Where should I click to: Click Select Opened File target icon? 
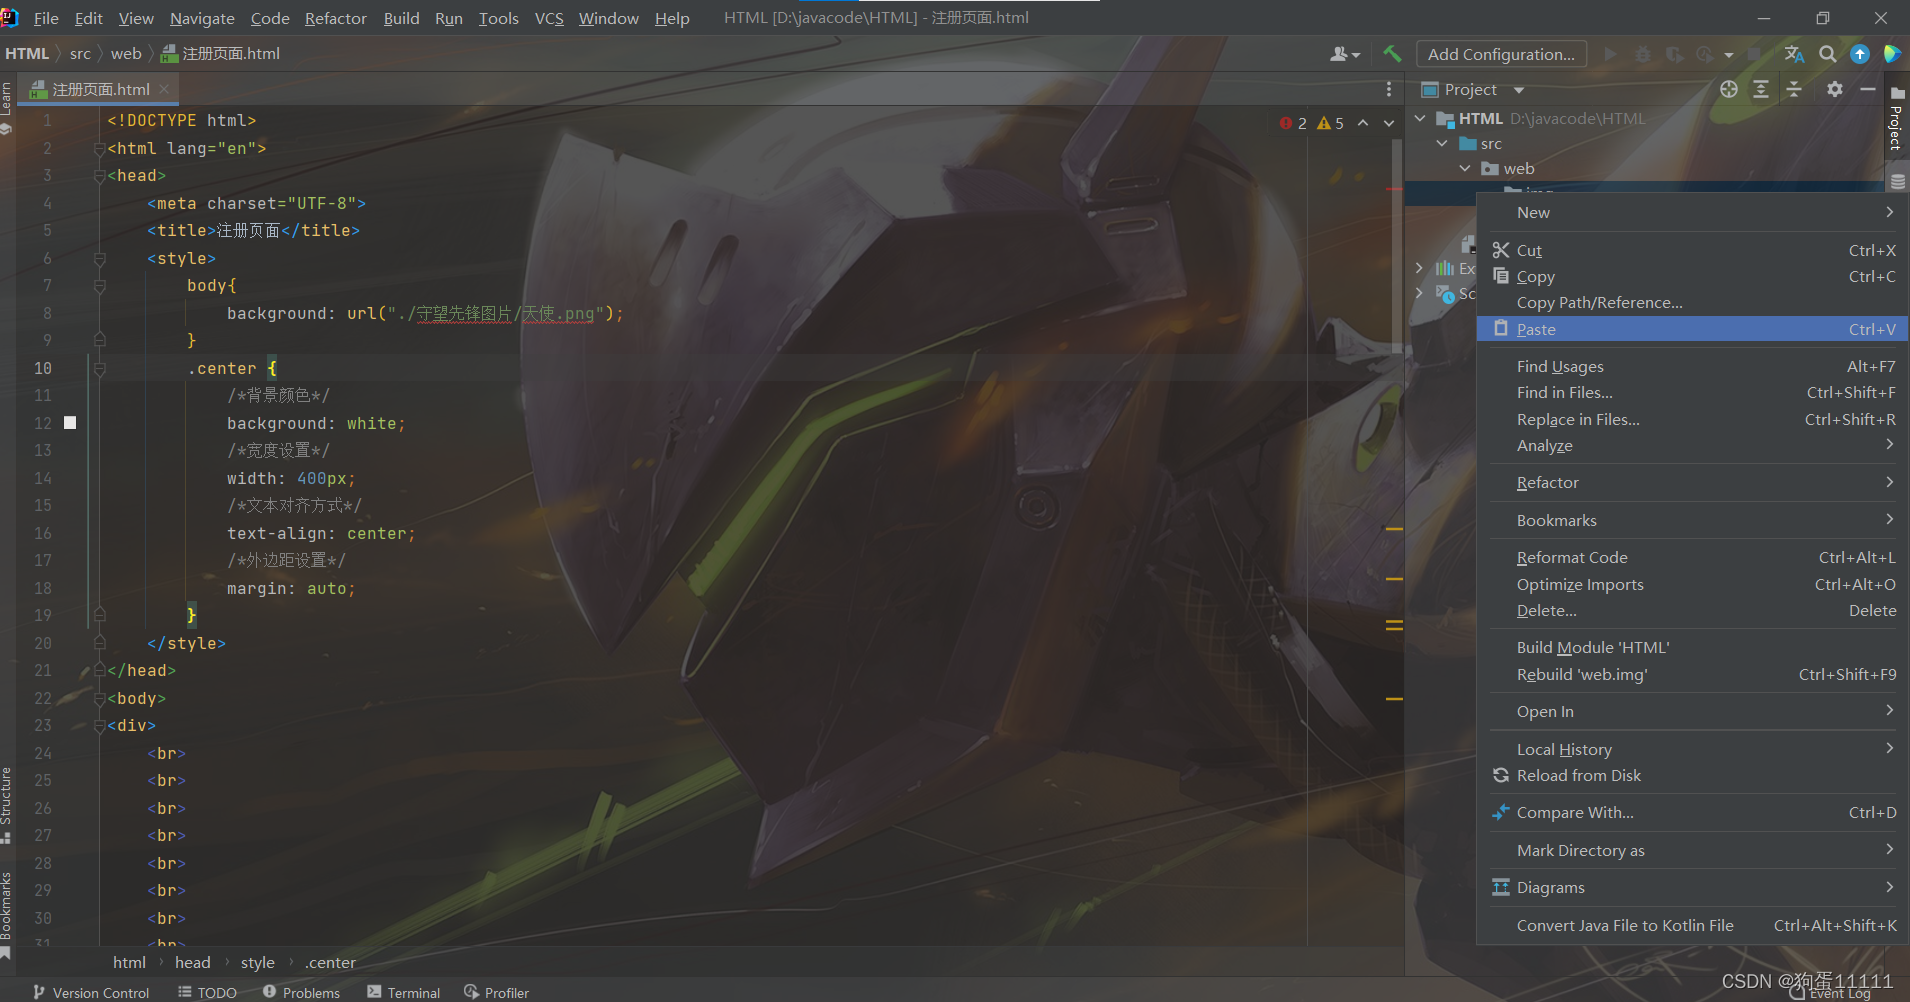pyautogui.click(x=1729, y=89)
